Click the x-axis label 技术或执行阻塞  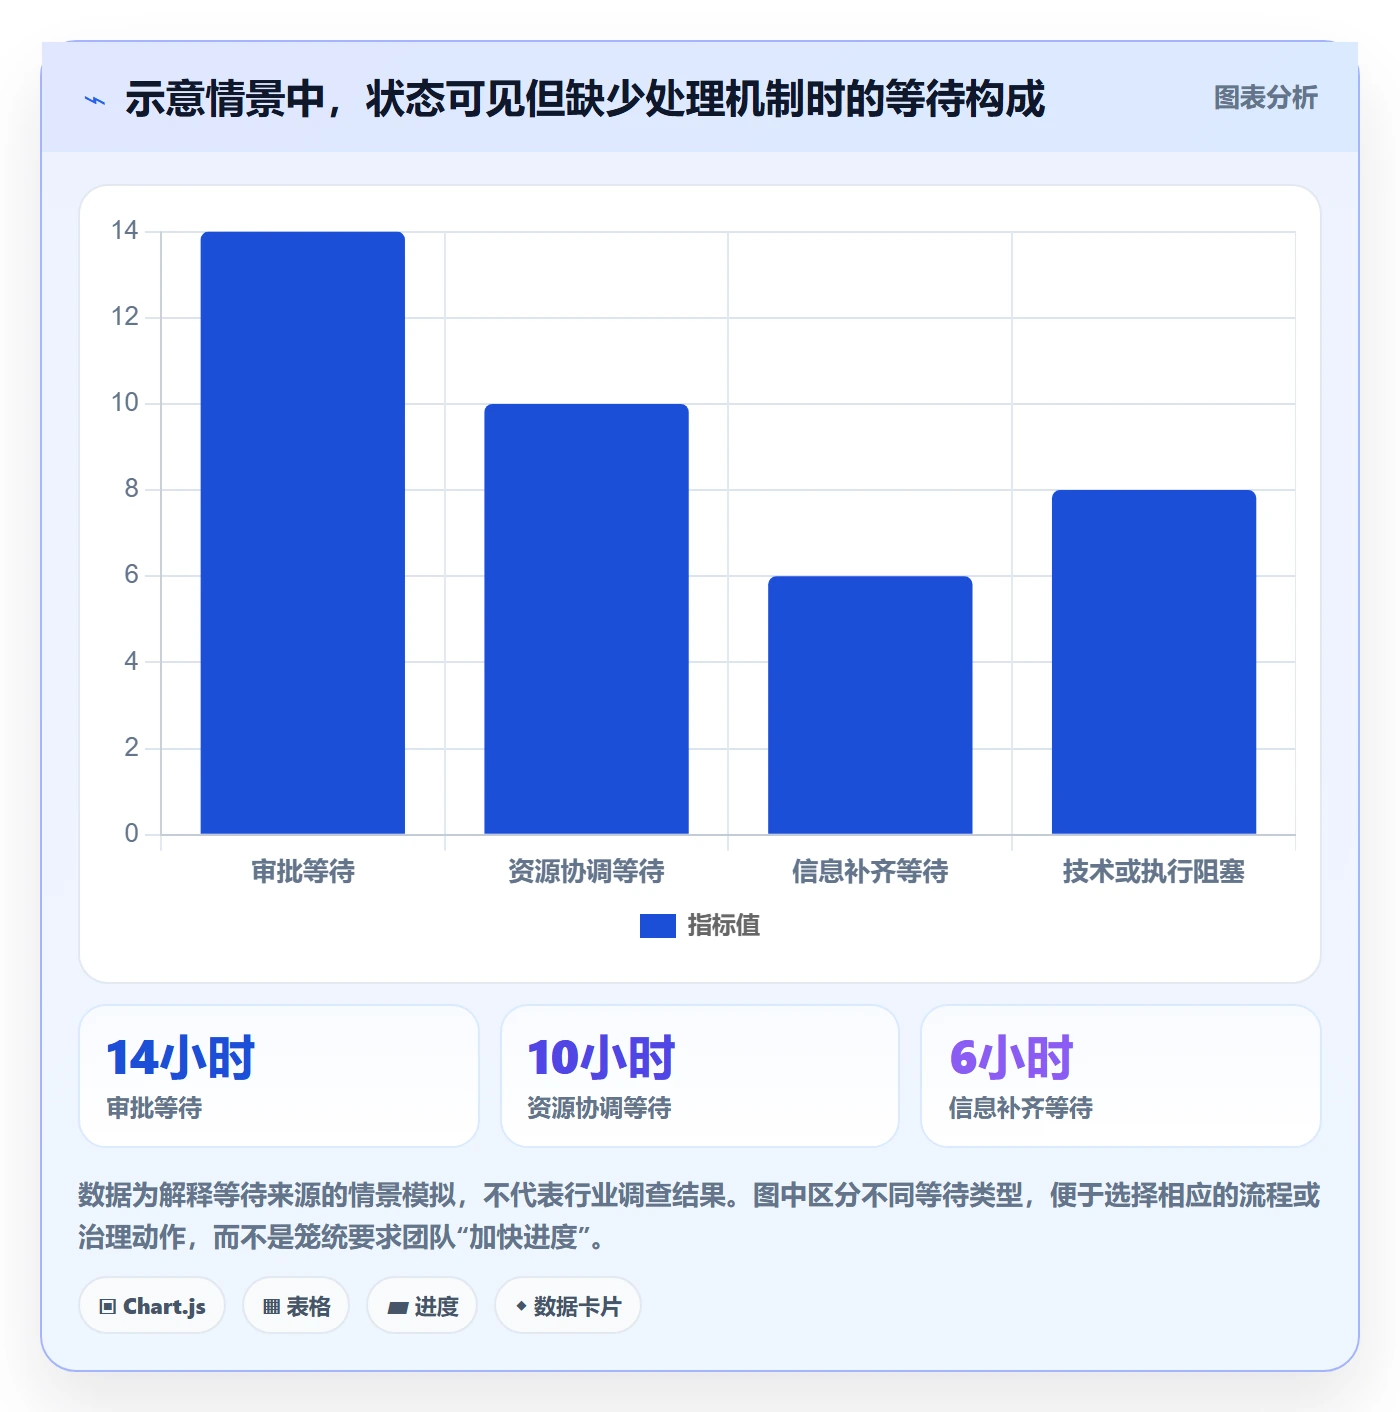click(x=1154, y=872)
